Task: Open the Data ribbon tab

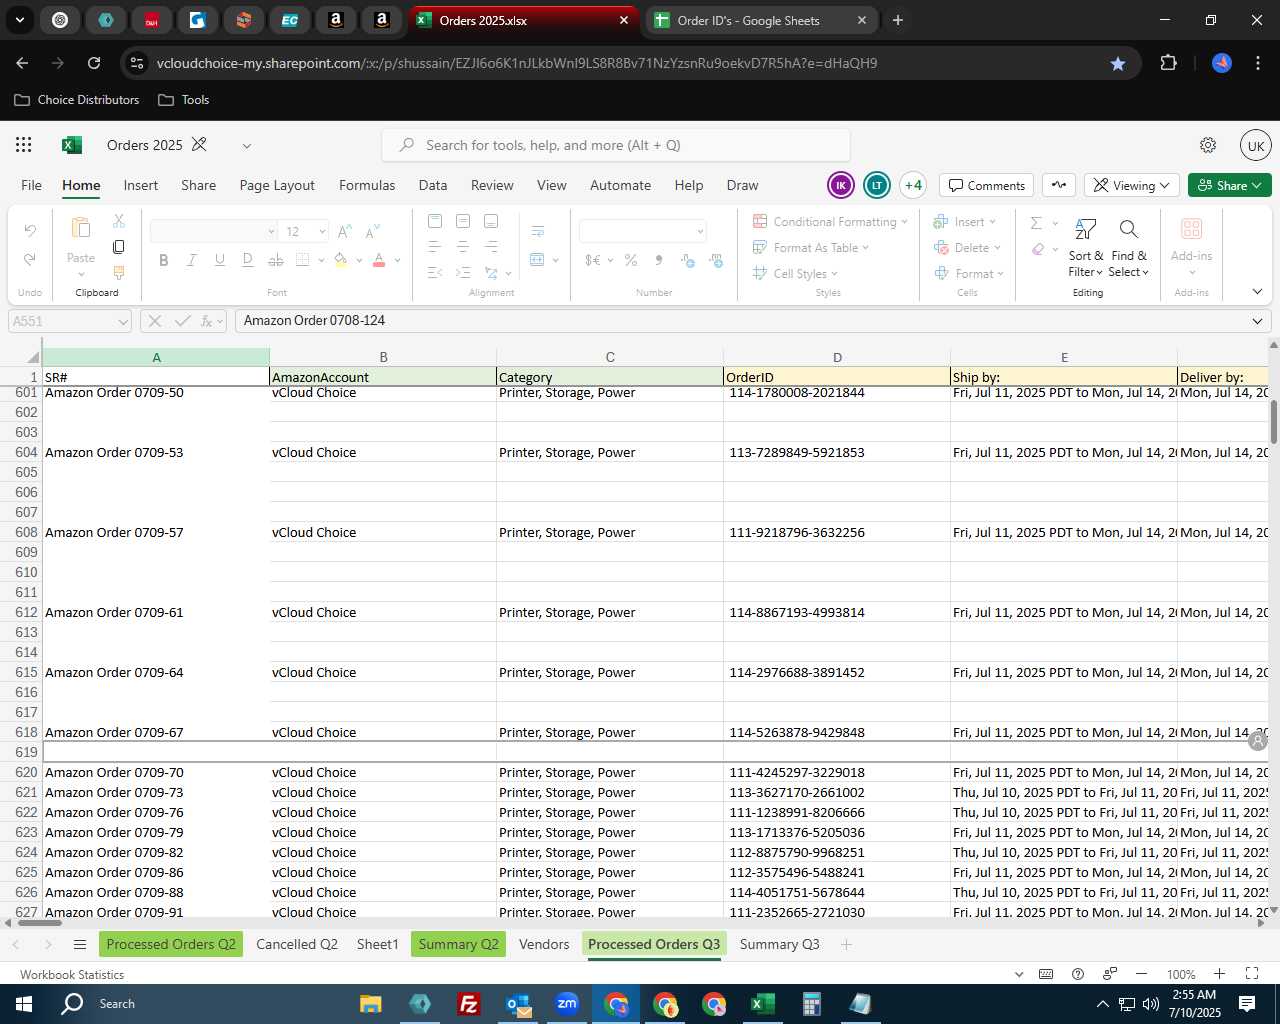Action: coord(433,185)
